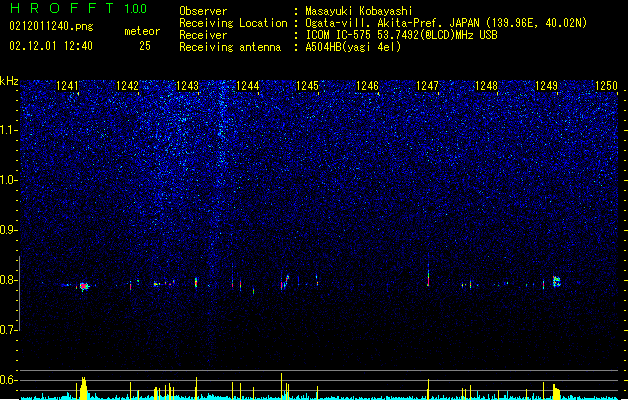Click time axis marker 1242
The height and width of the screenshot is (400, 629).
pos(127,85)
